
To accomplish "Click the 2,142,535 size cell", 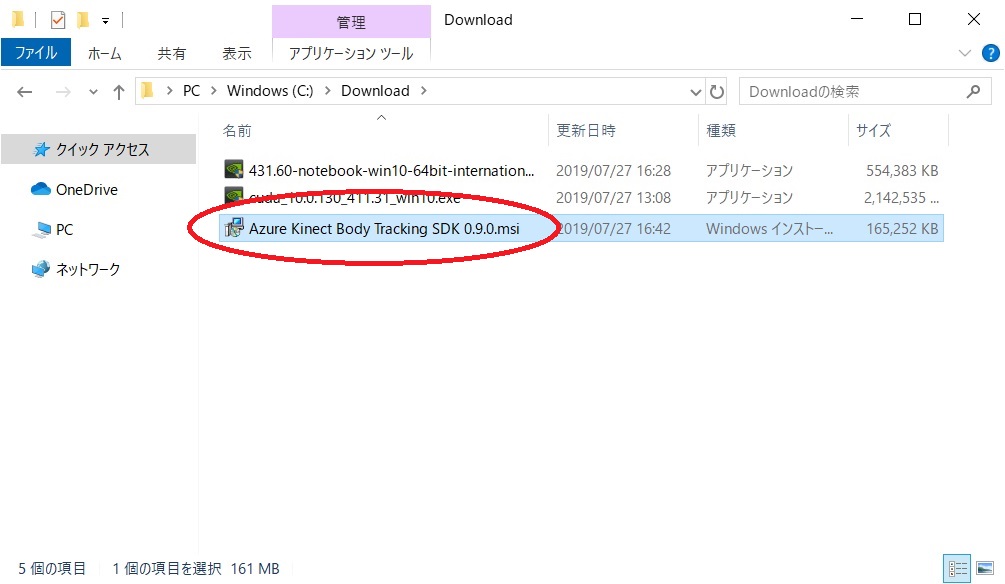I will pos(901,197).
